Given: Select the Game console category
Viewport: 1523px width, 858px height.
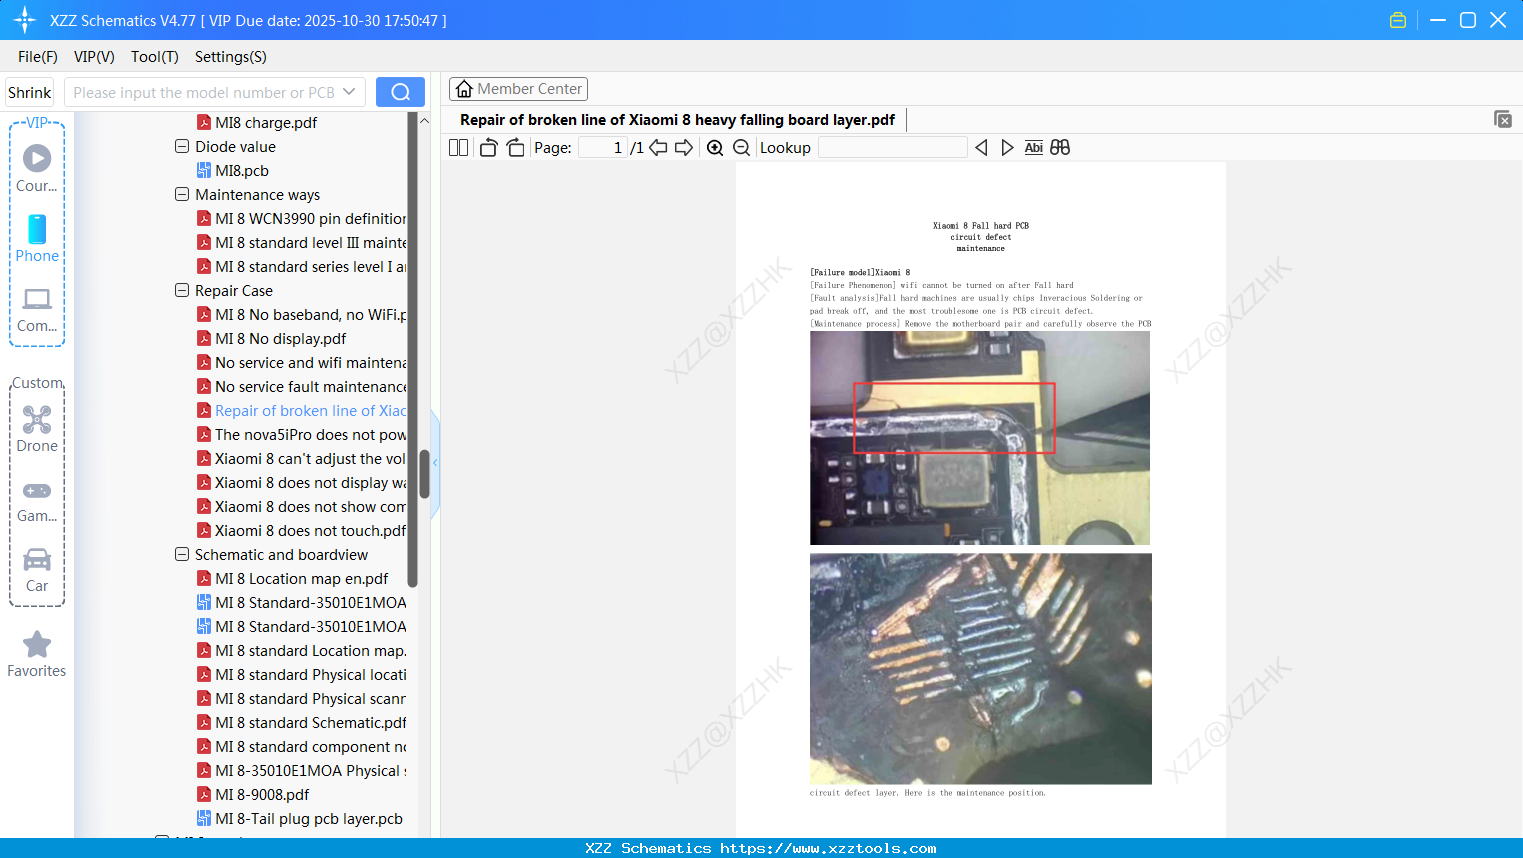Looking at the screenshot, I should pyautogui.click(x=37, y=501).
